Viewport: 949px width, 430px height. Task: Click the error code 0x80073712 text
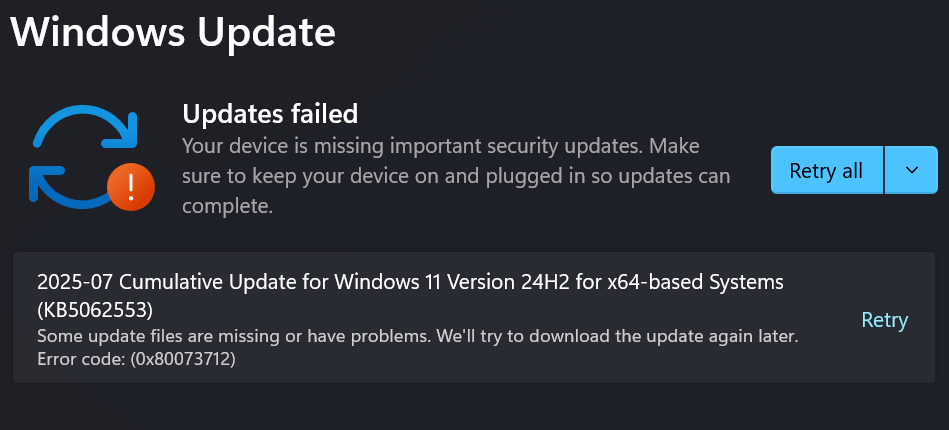(136, 359)
